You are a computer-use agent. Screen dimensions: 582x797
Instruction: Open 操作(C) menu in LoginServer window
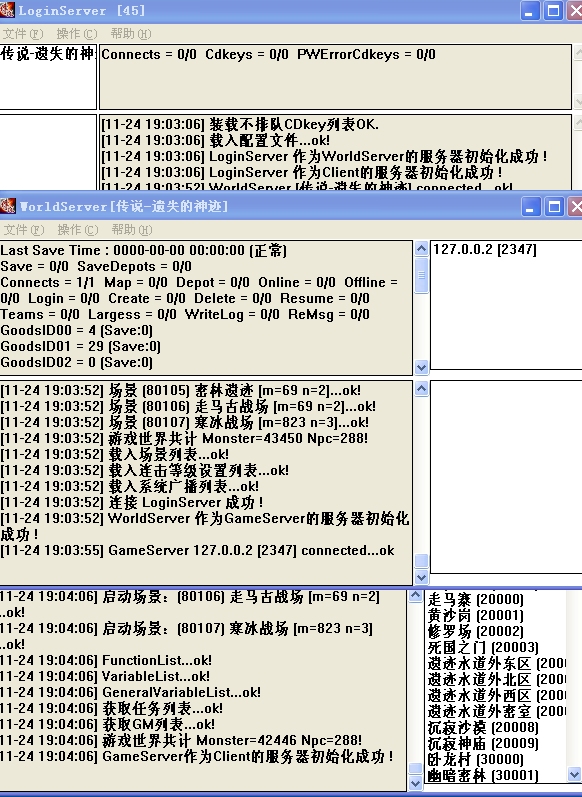pos(77,34)
